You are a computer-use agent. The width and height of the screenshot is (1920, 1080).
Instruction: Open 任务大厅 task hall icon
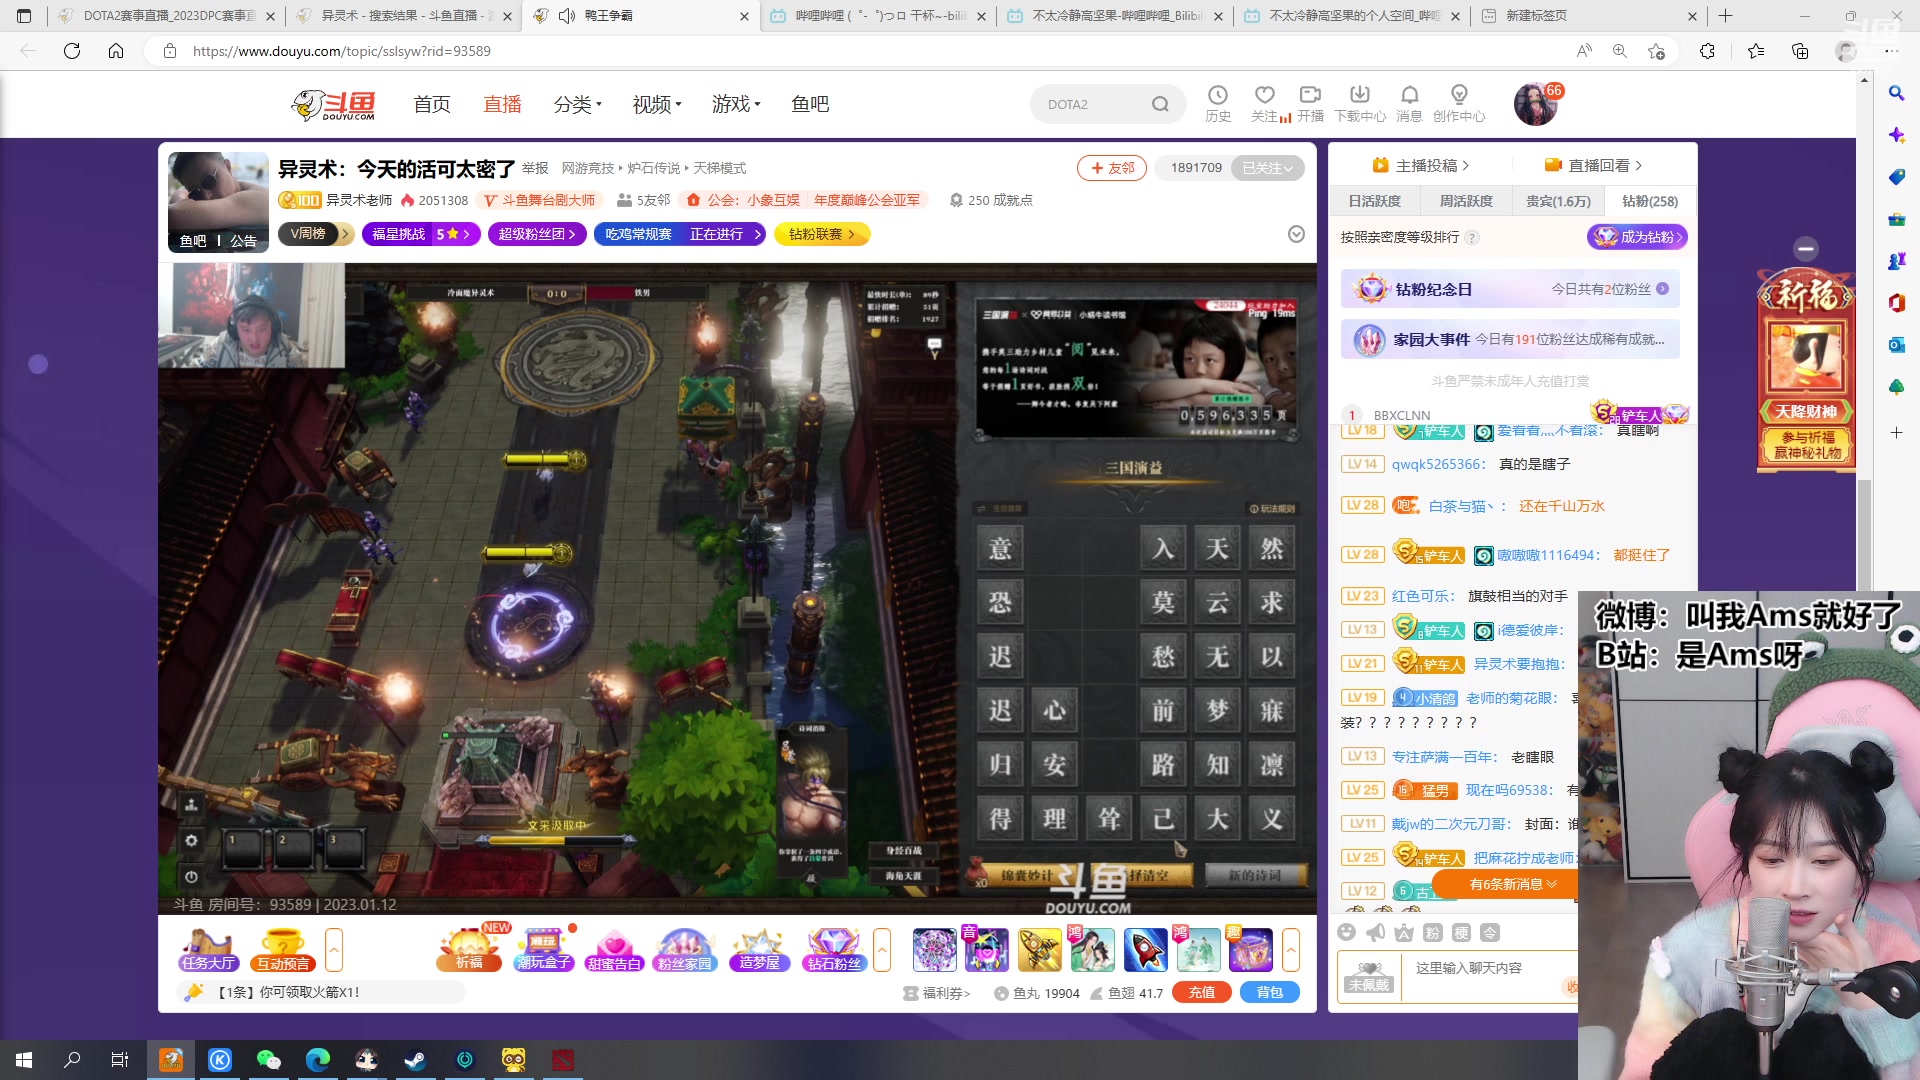coord(208,949)
